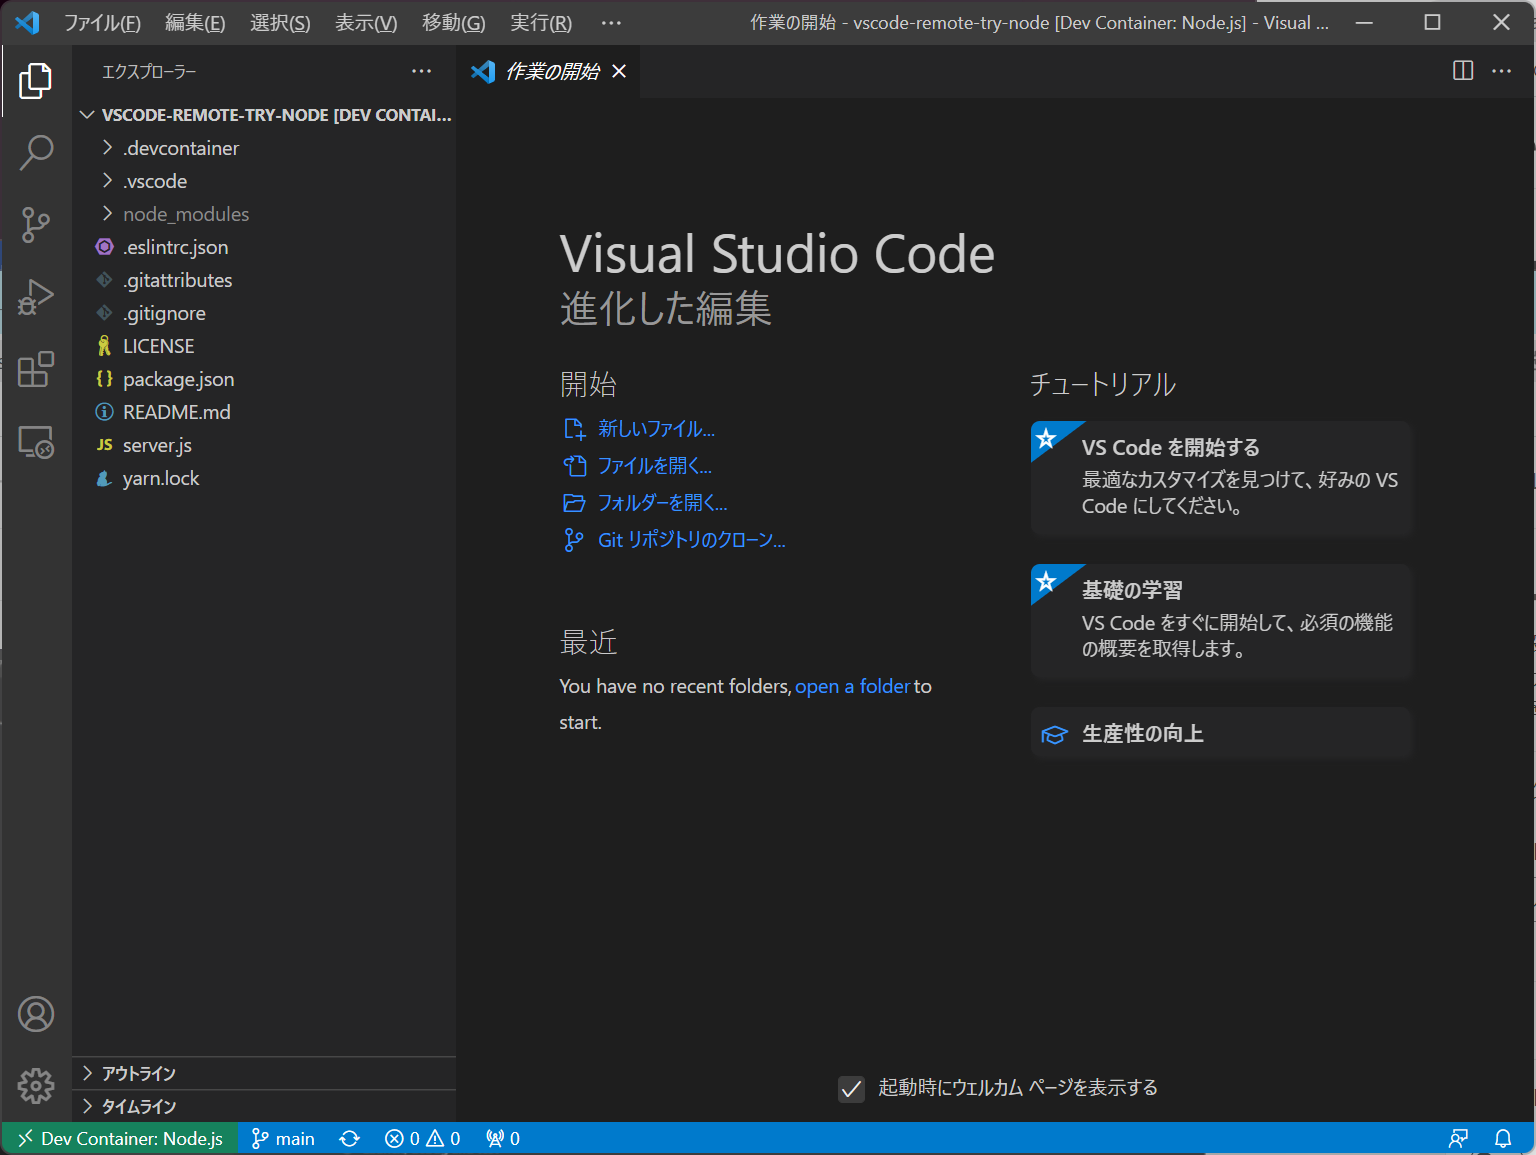Open yarn.lock file
The height and width of the screenshot is (1155, 1536).
264,478
